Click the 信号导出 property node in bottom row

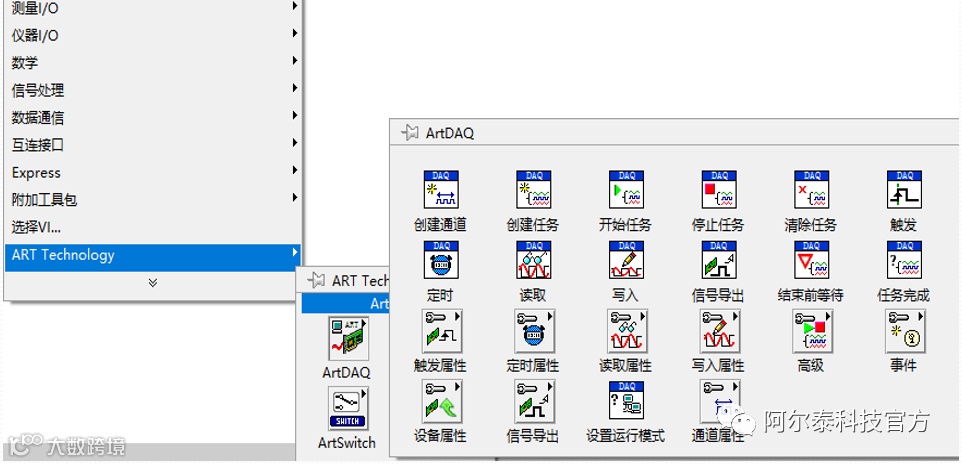click(534, 401)
